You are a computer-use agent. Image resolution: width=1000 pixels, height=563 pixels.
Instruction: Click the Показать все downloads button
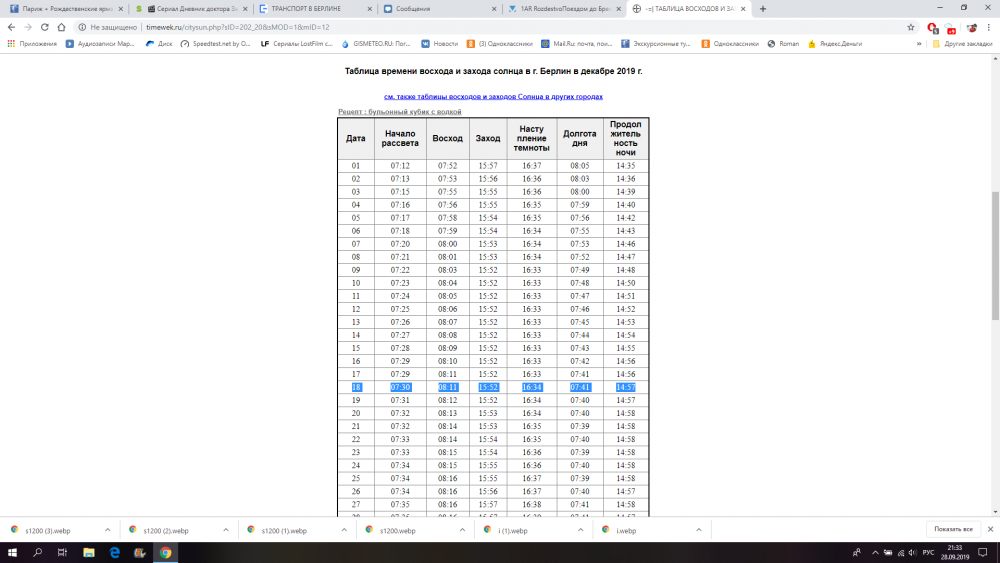[x=953, y=529]
